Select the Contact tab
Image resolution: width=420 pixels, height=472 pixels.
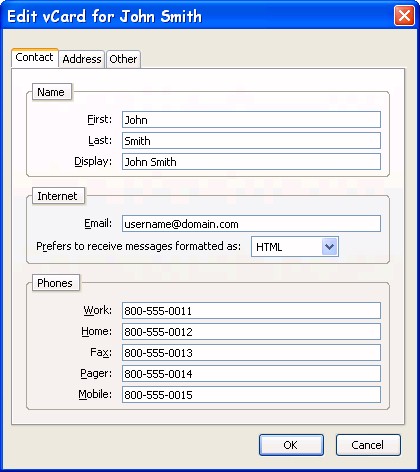[x=35, y=58]
